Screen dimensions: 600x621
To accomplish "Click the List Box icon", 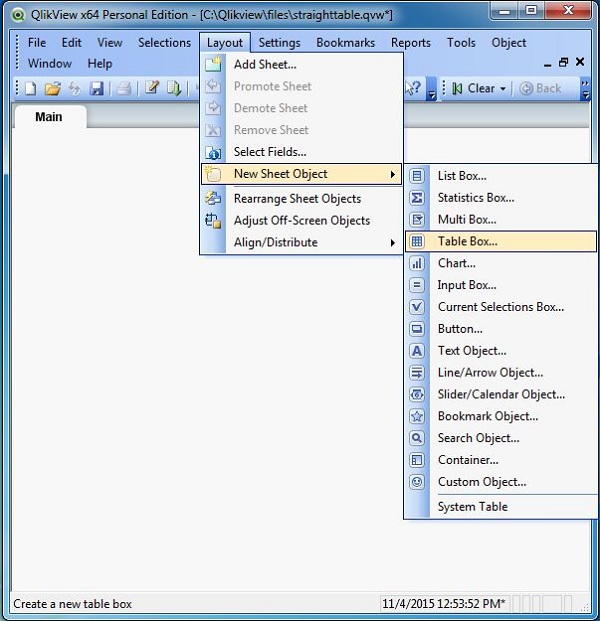I will 417,176.
